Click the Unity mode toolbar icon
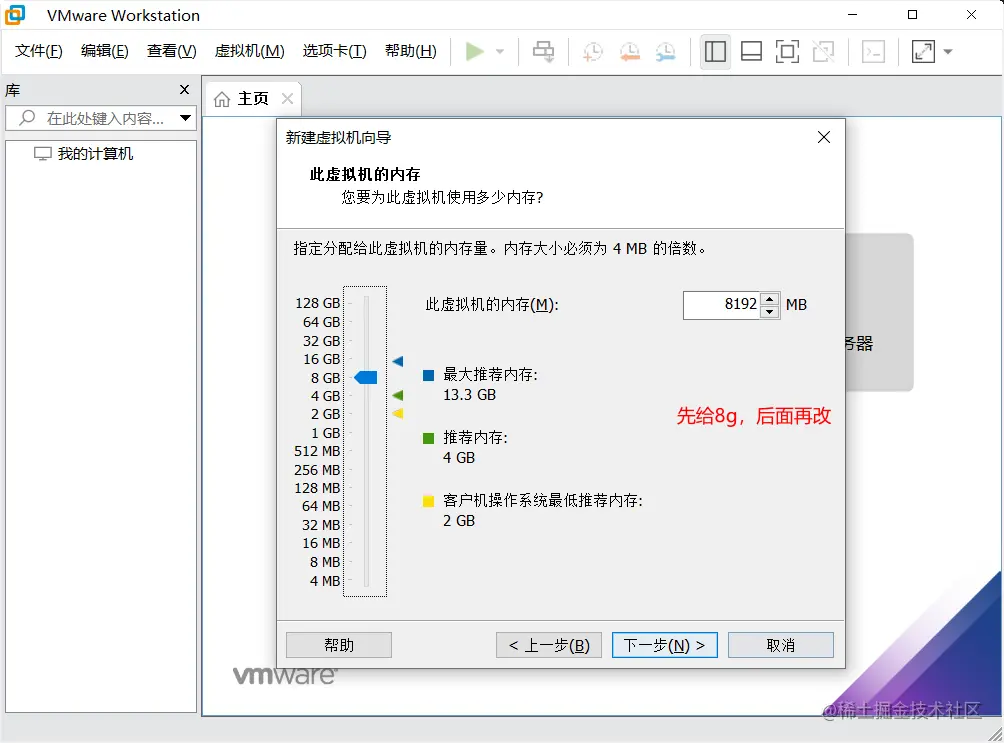Screen dimensions: 1004x743 pyautogui.click(x=823, y=51)
